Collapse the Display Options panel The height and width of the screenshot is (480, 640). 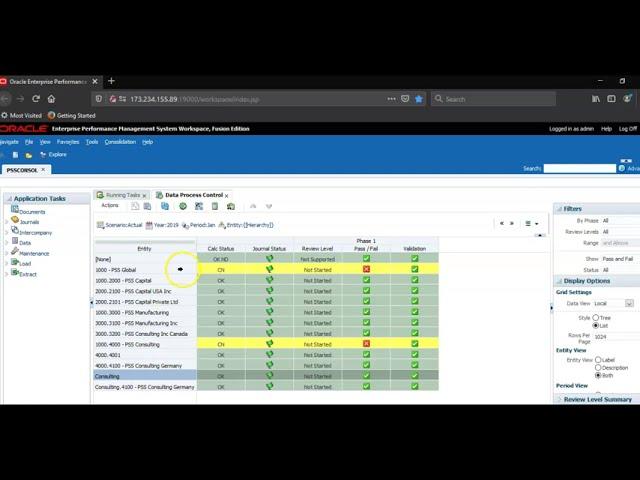point(559,281)
